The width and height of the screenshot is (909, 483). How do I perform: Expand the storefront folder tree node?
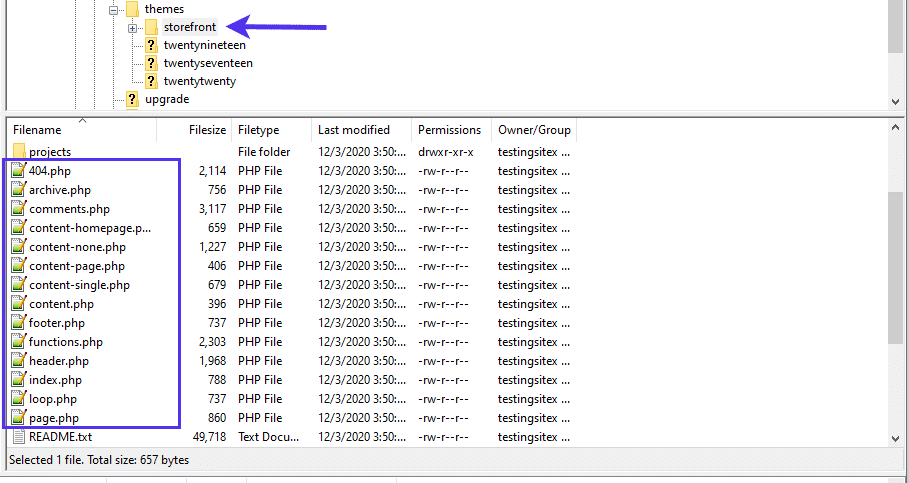pos(132,28)
